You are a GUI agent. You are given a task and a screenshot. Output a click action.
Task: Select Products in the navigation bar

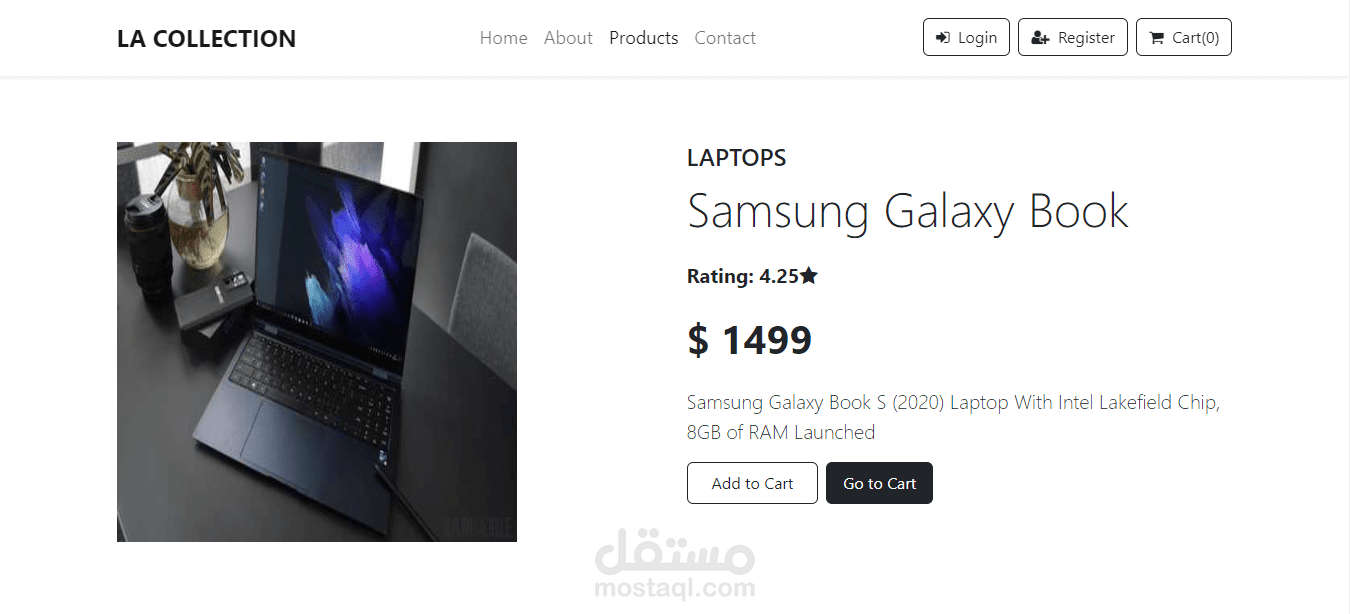point(643,38)
